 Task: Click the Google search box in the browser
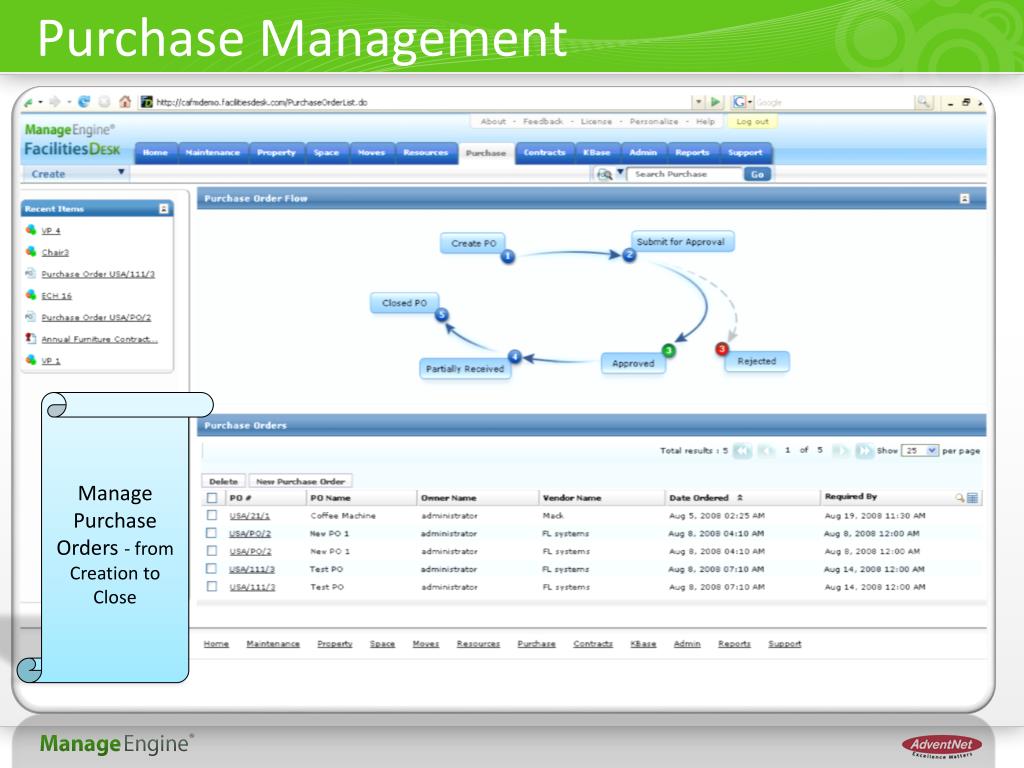coord(833,103)
